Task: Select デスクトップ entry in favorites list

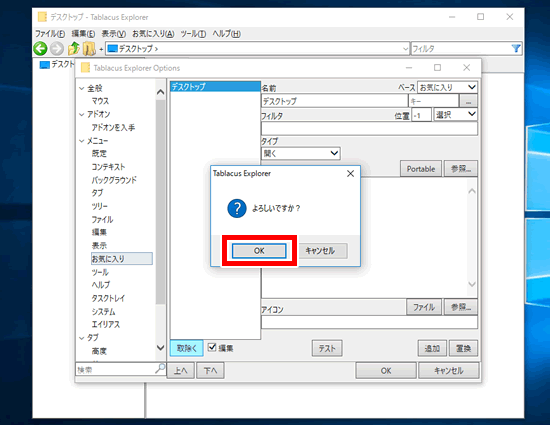Action: pos(215,87)
